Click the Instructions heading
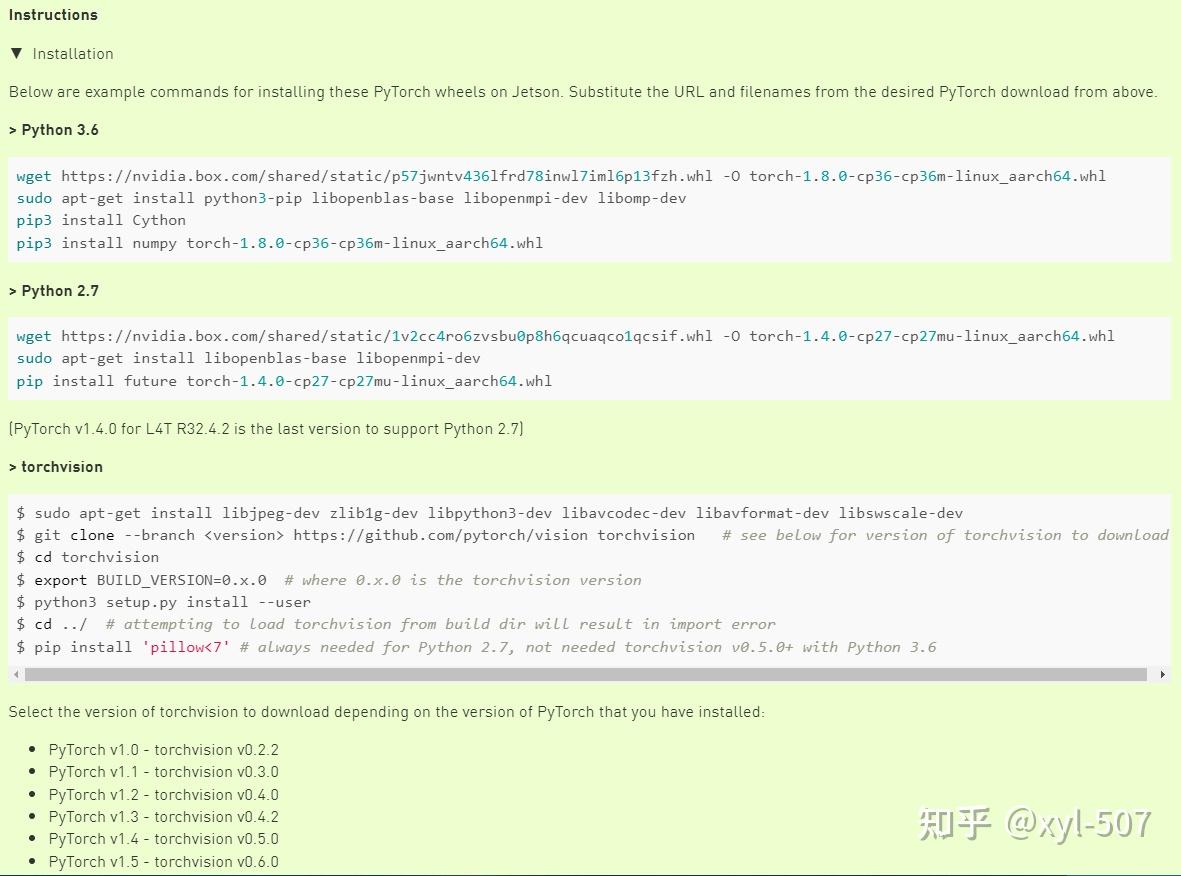The image size is (1181, 876). (x=53, y=15)
